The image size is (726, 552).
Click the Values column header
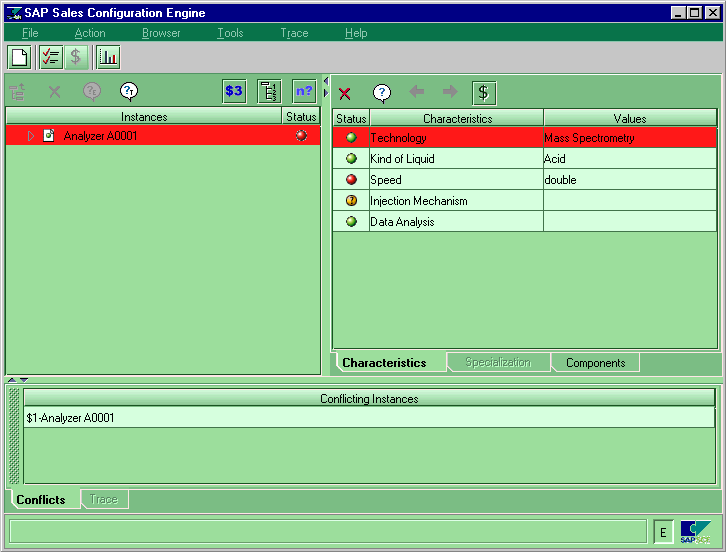[x=630, y=119]
